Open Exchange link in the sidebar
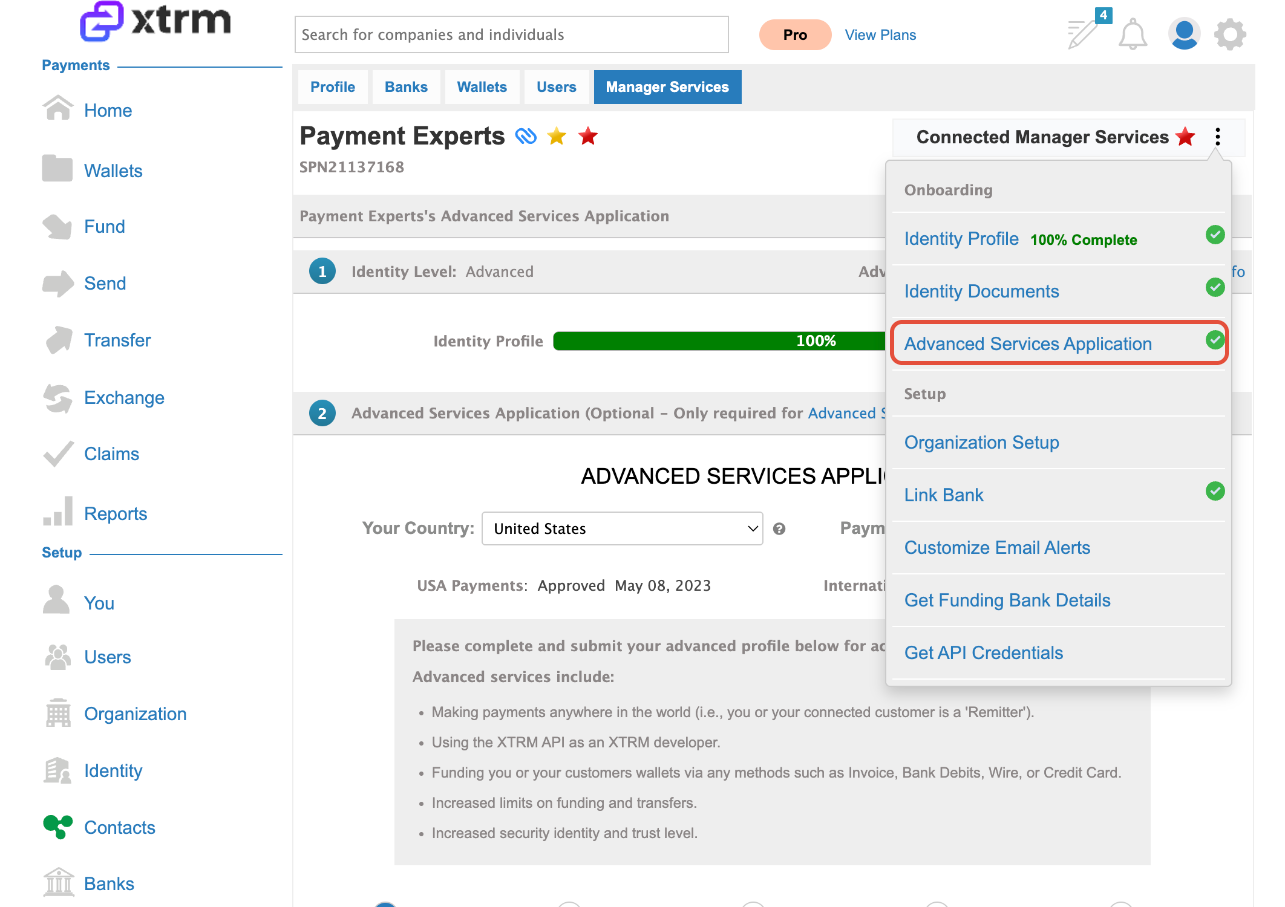 124,398
